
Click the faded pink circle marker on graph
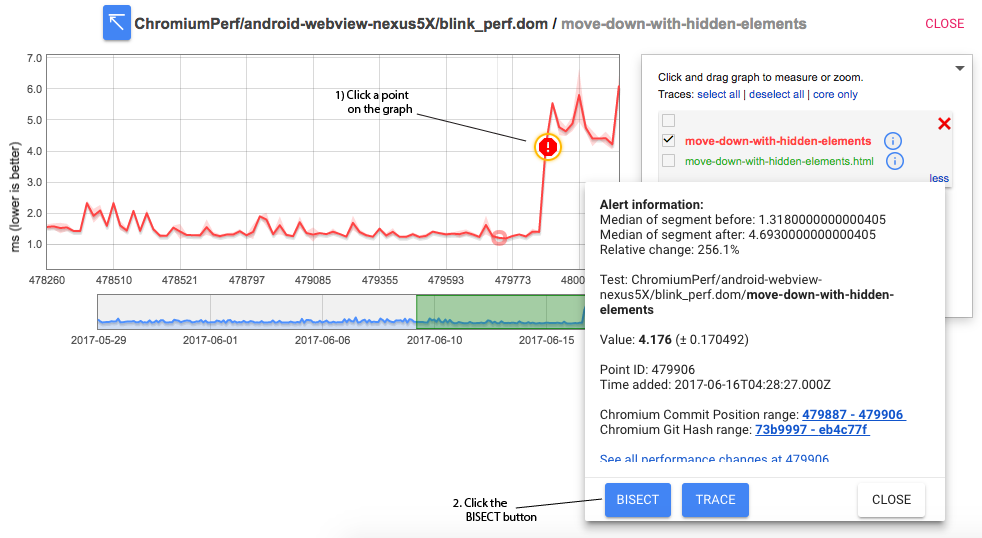(499, 238)
